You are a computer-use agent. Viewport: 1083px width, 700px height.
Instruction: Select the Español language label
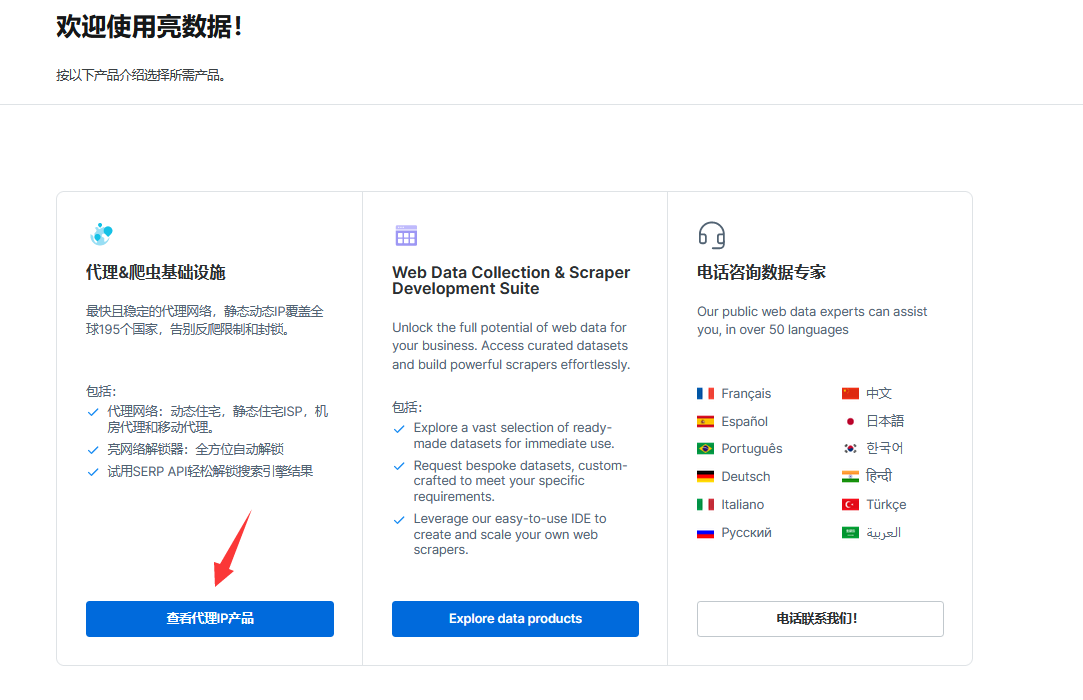point(745,422)
